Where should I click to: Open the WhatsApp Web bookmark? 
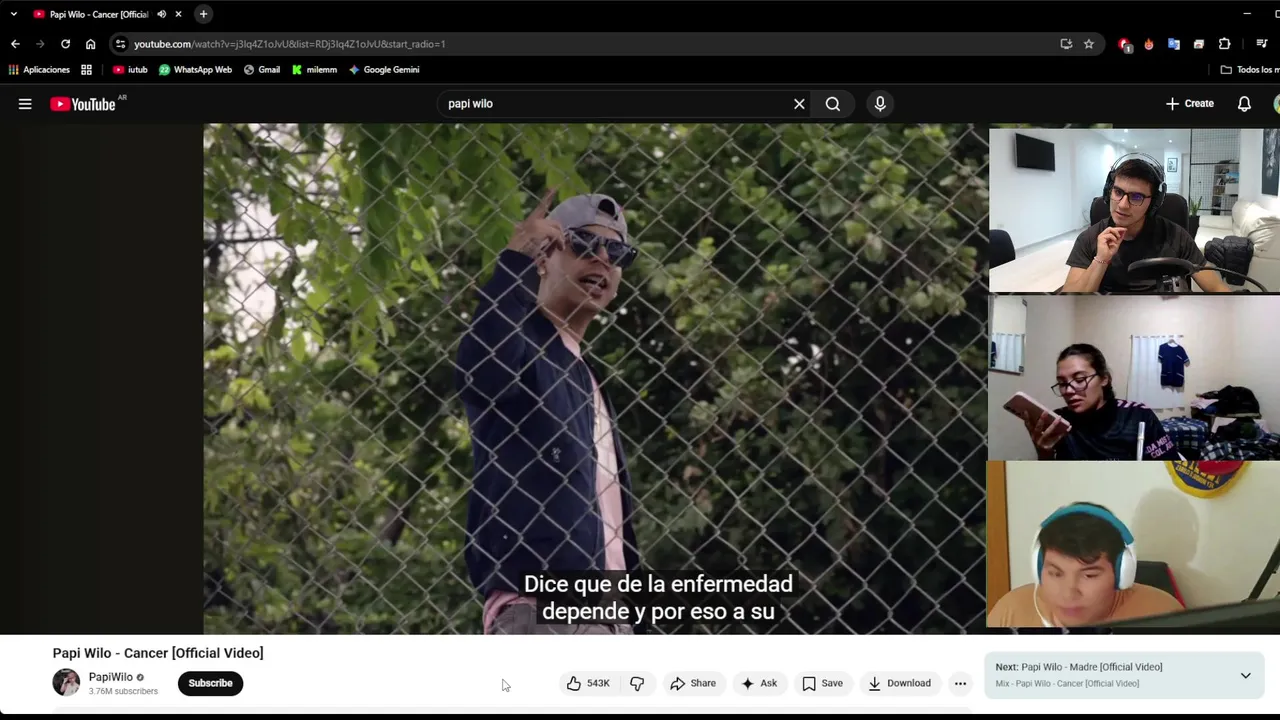tap(195, 70)
